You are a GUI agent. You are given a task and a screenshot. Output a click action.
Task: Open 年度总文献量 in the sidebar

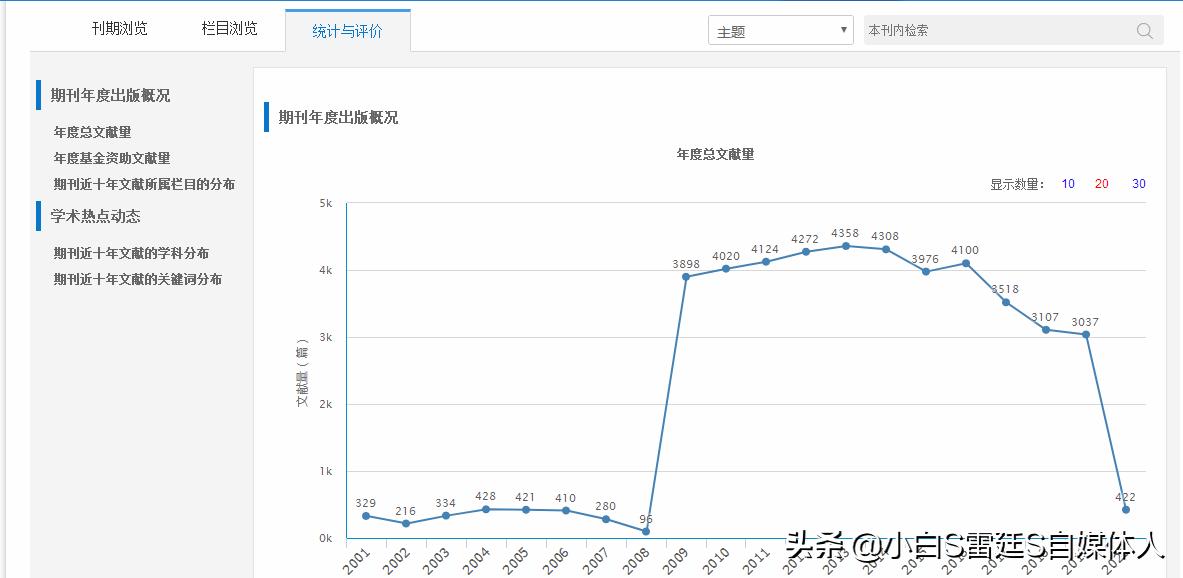point(92,131)
